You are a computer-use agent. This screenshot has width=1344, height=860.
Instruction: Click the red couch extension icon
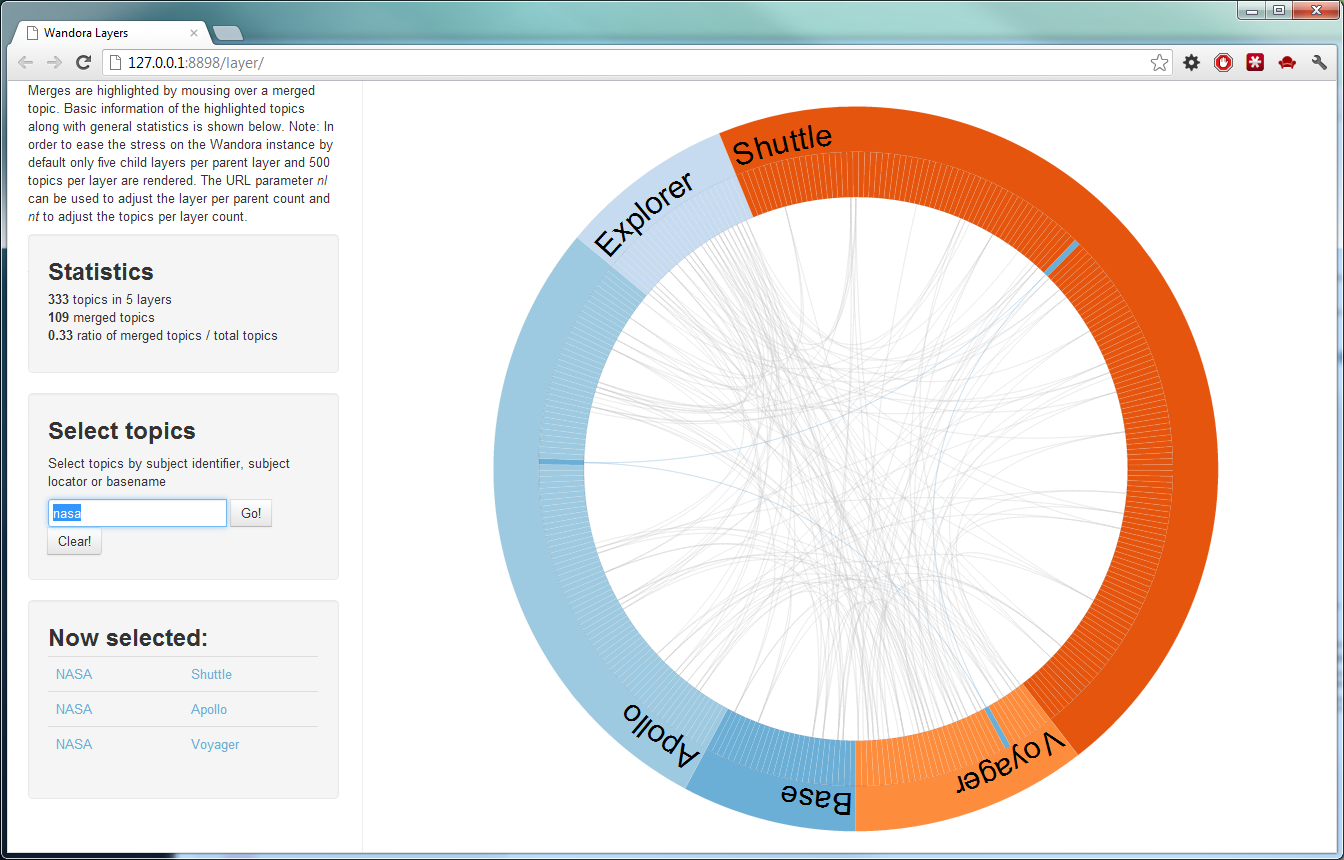1287,63
